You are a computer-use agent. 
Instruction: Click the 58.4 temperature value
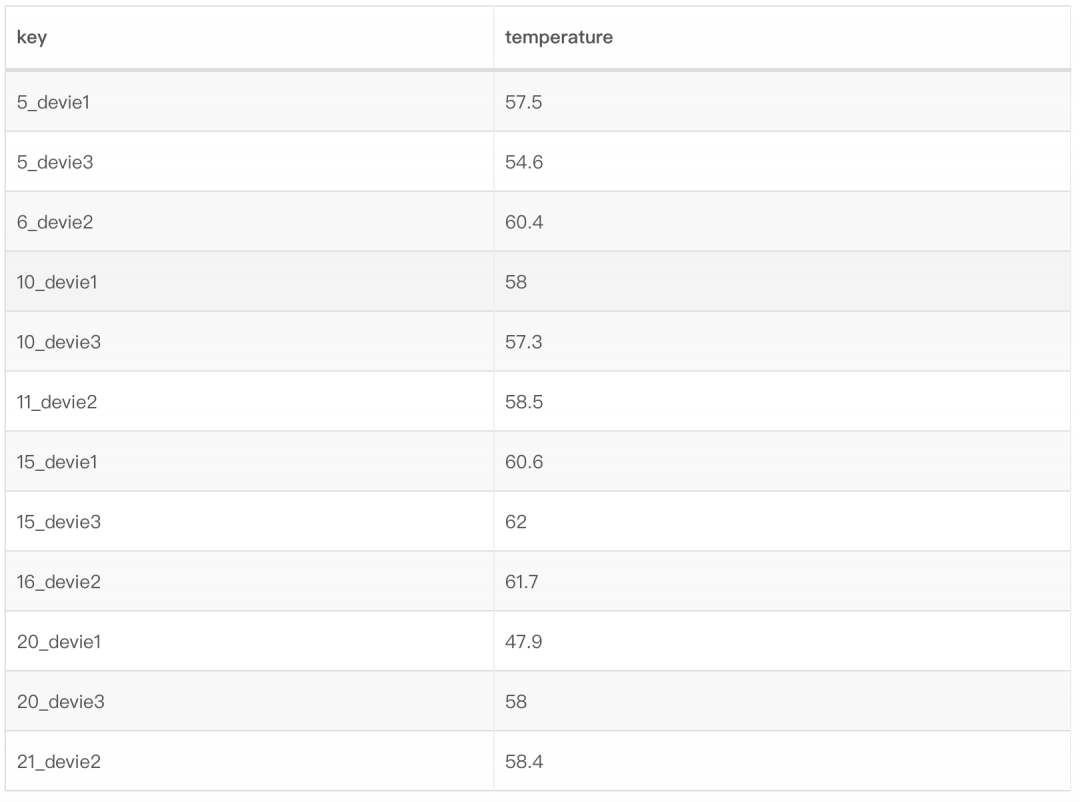(524, 761)
